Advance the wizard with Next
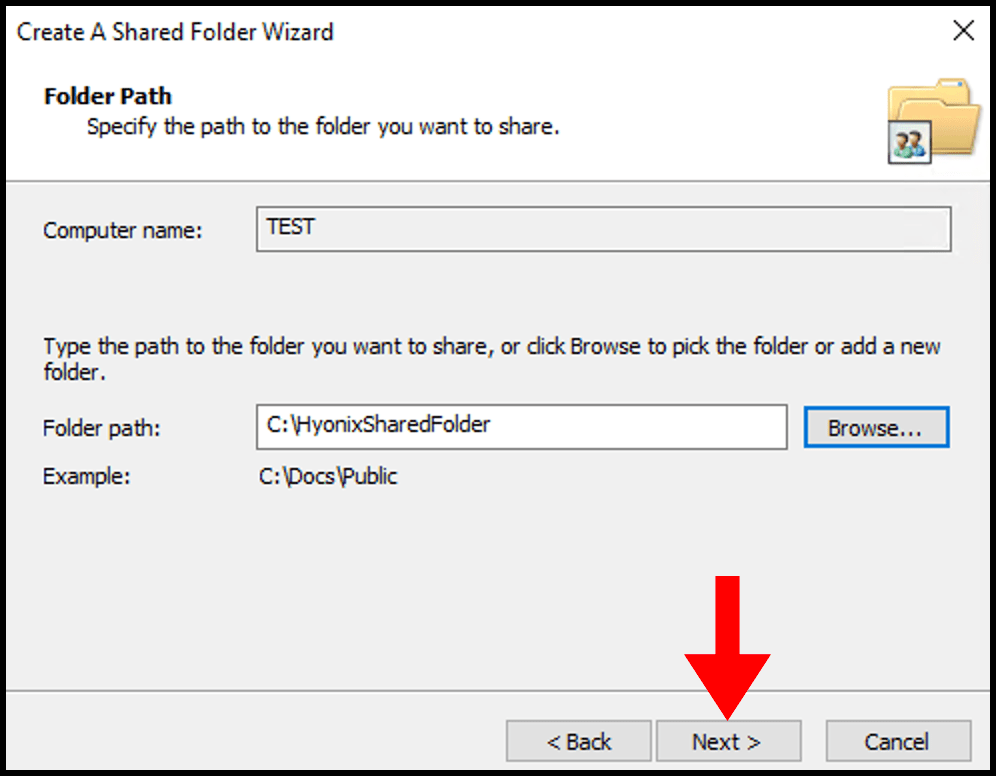The height and width of the screenshot is (776, 996). 729,741
